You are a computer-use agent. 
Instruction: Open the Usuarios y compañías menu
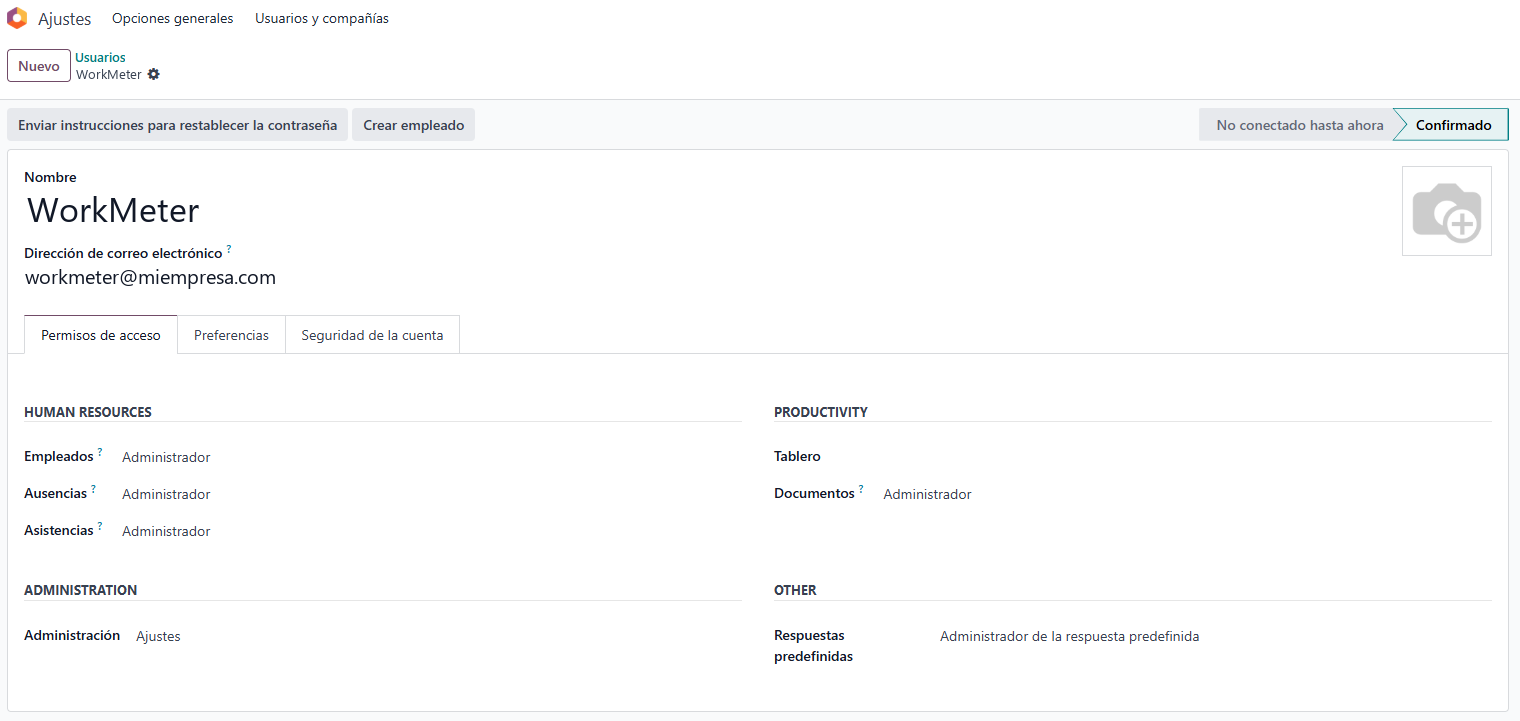(322, 19)
